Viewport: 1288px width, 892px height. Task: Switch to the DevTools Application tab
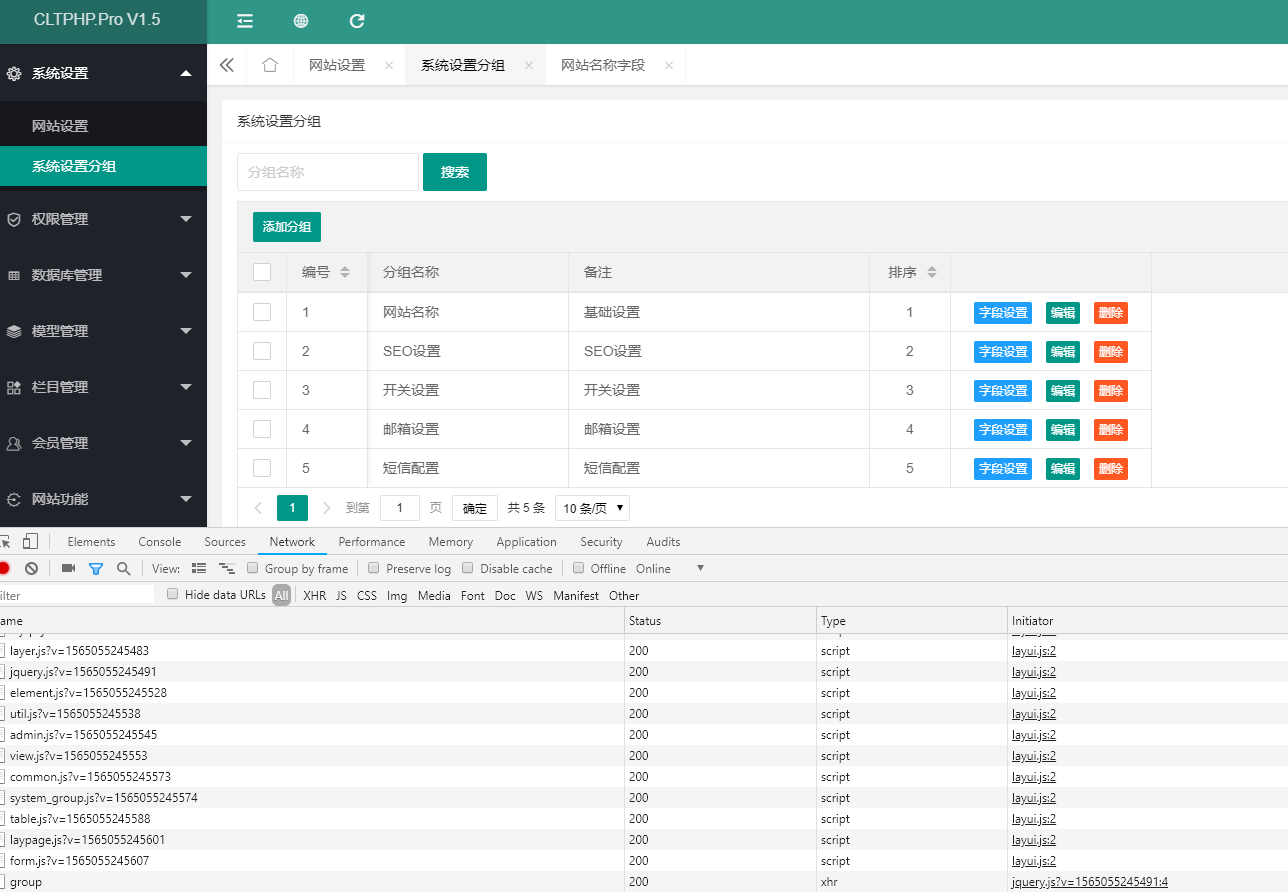click(526, 541)
